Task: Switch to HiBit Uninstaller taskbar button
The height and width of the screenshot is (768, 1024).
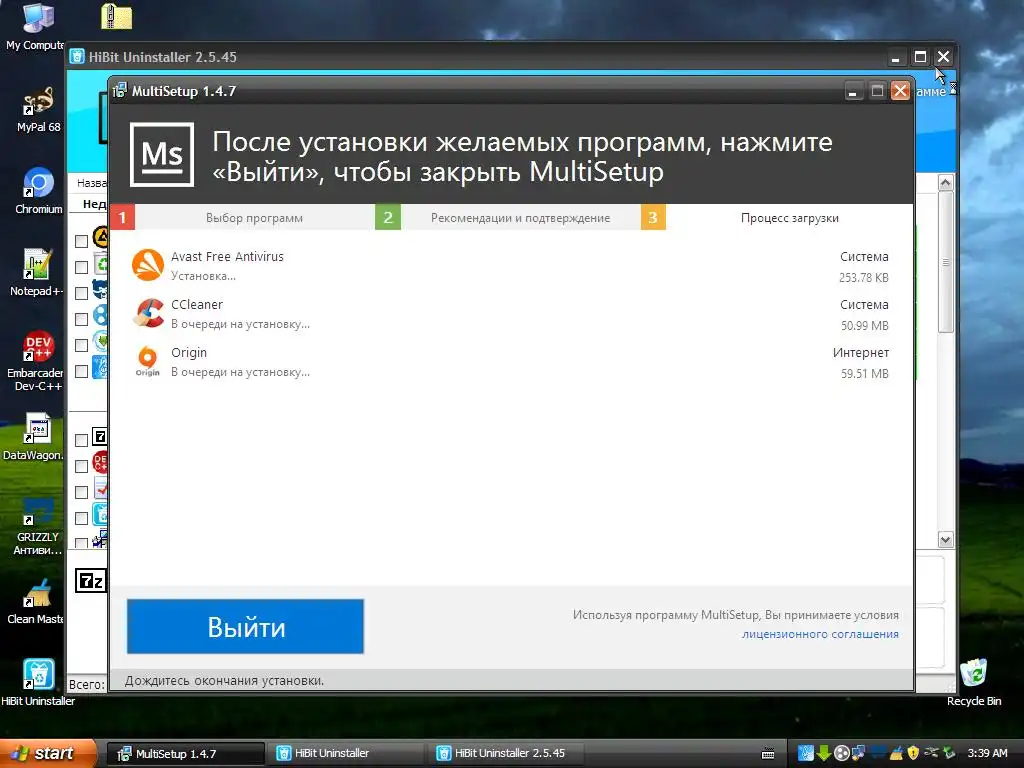Action: pos(346,754)
